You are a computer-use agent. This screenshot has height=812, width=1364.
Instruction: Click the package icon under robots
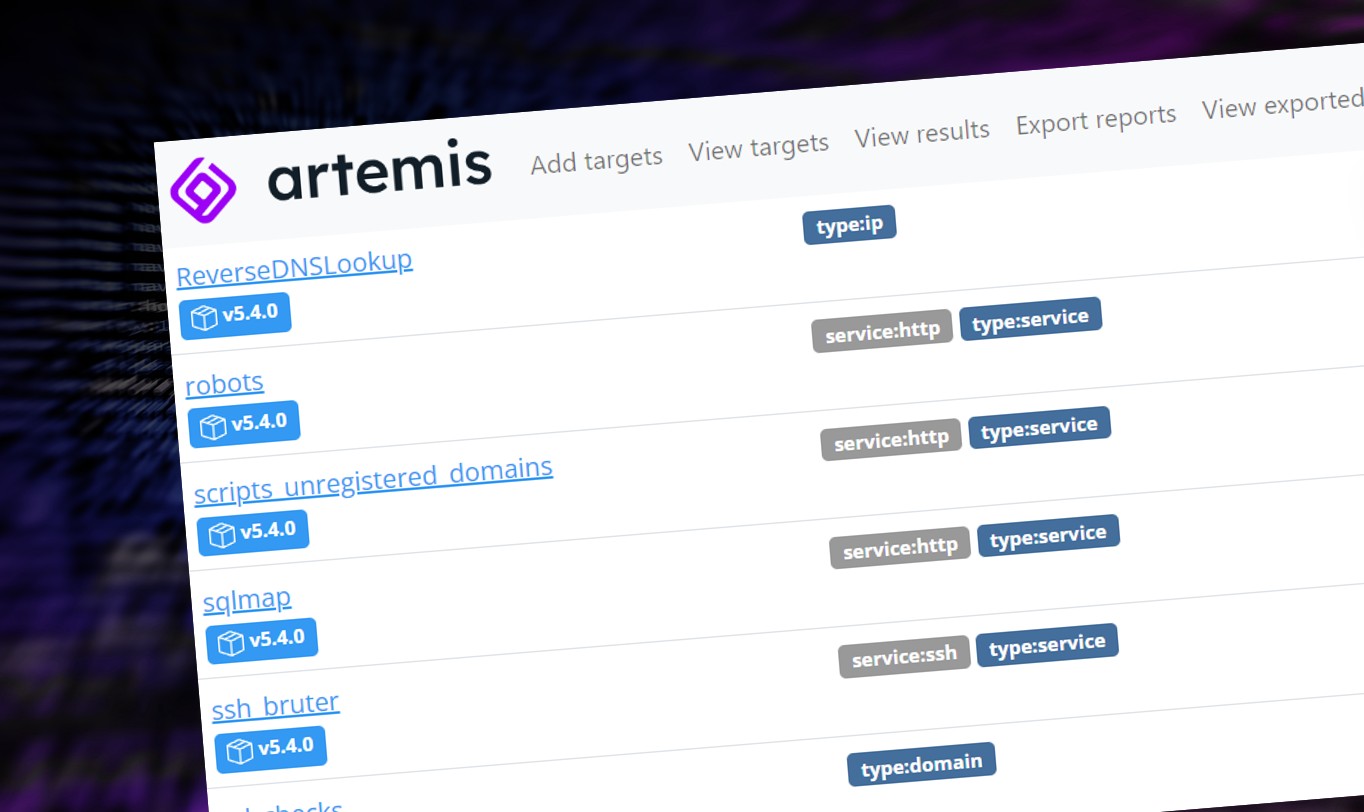214,427
